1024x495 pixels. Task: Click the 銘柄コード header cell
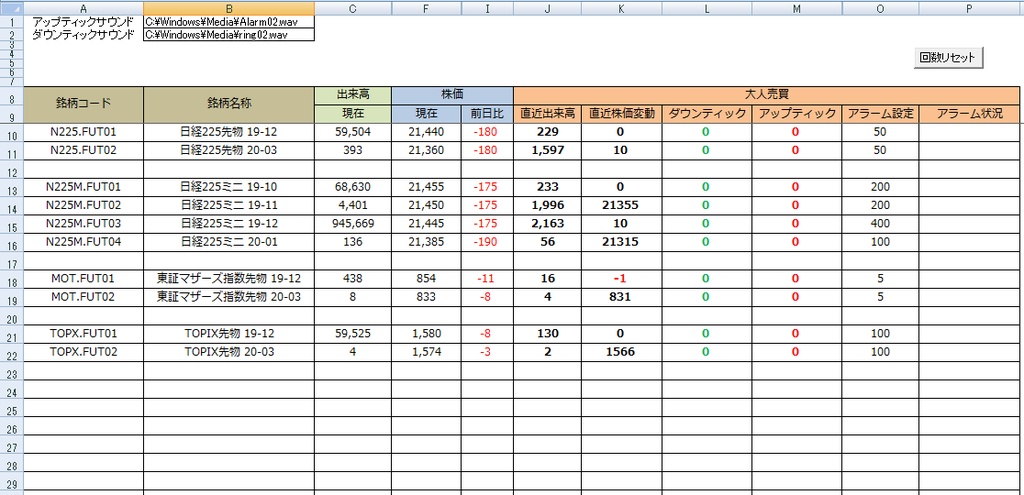[x=84, y=104]
